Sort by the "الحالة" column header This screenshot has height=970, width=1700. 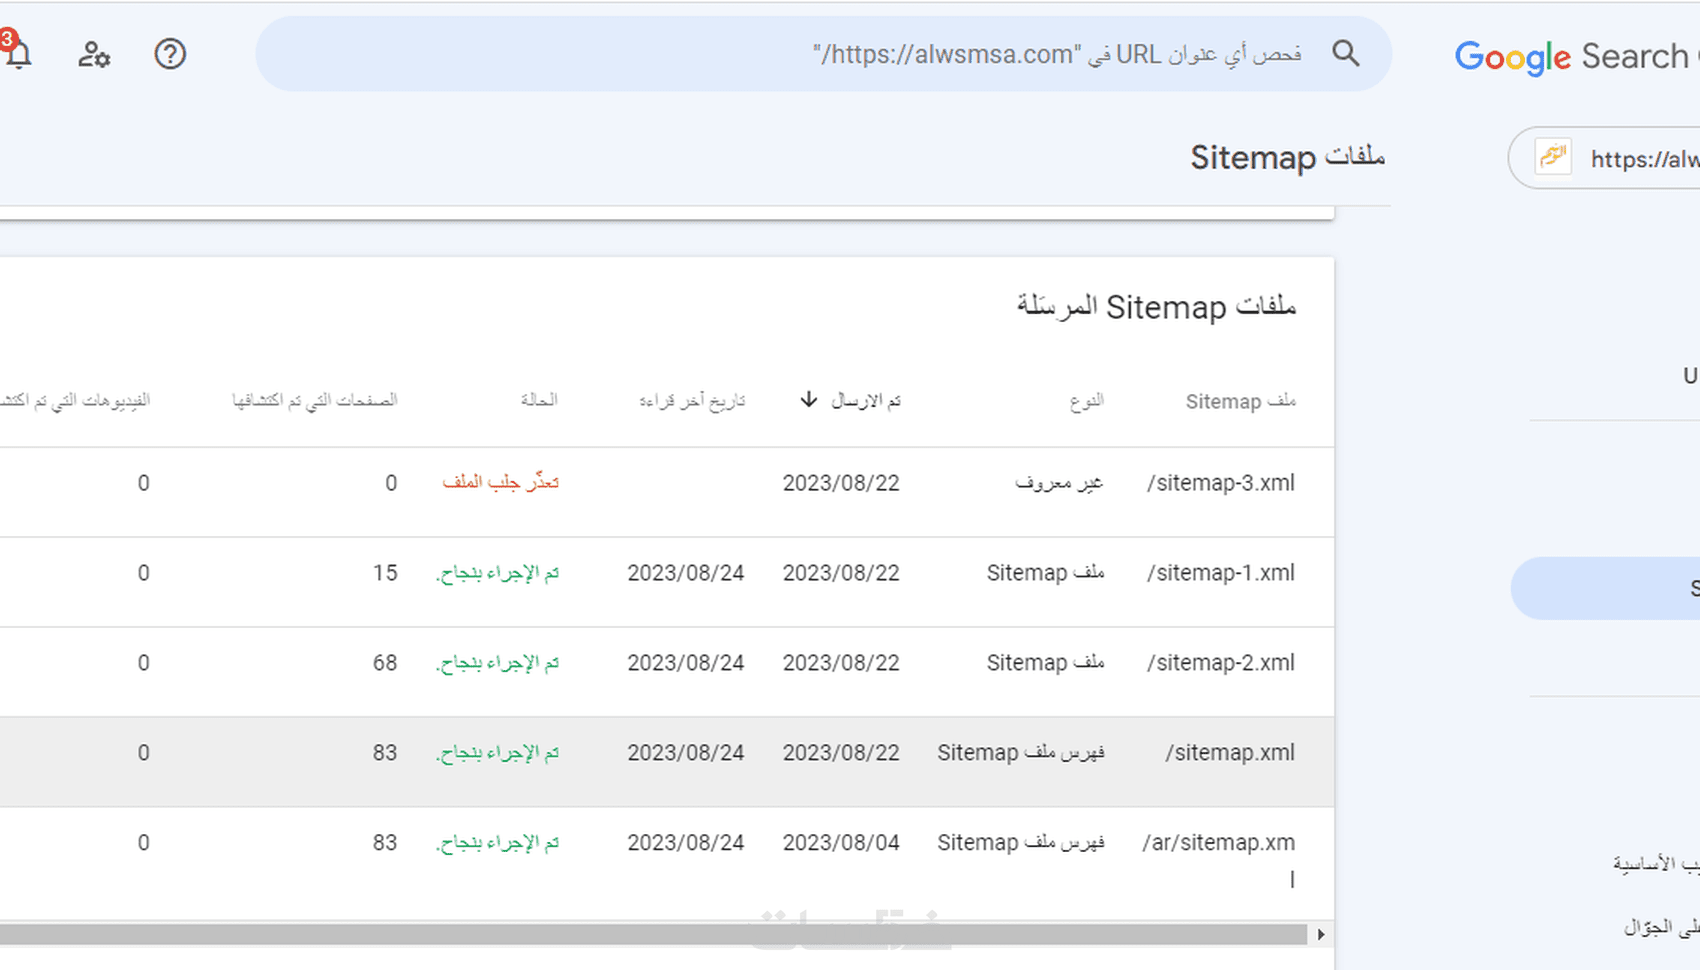[539, 400]
